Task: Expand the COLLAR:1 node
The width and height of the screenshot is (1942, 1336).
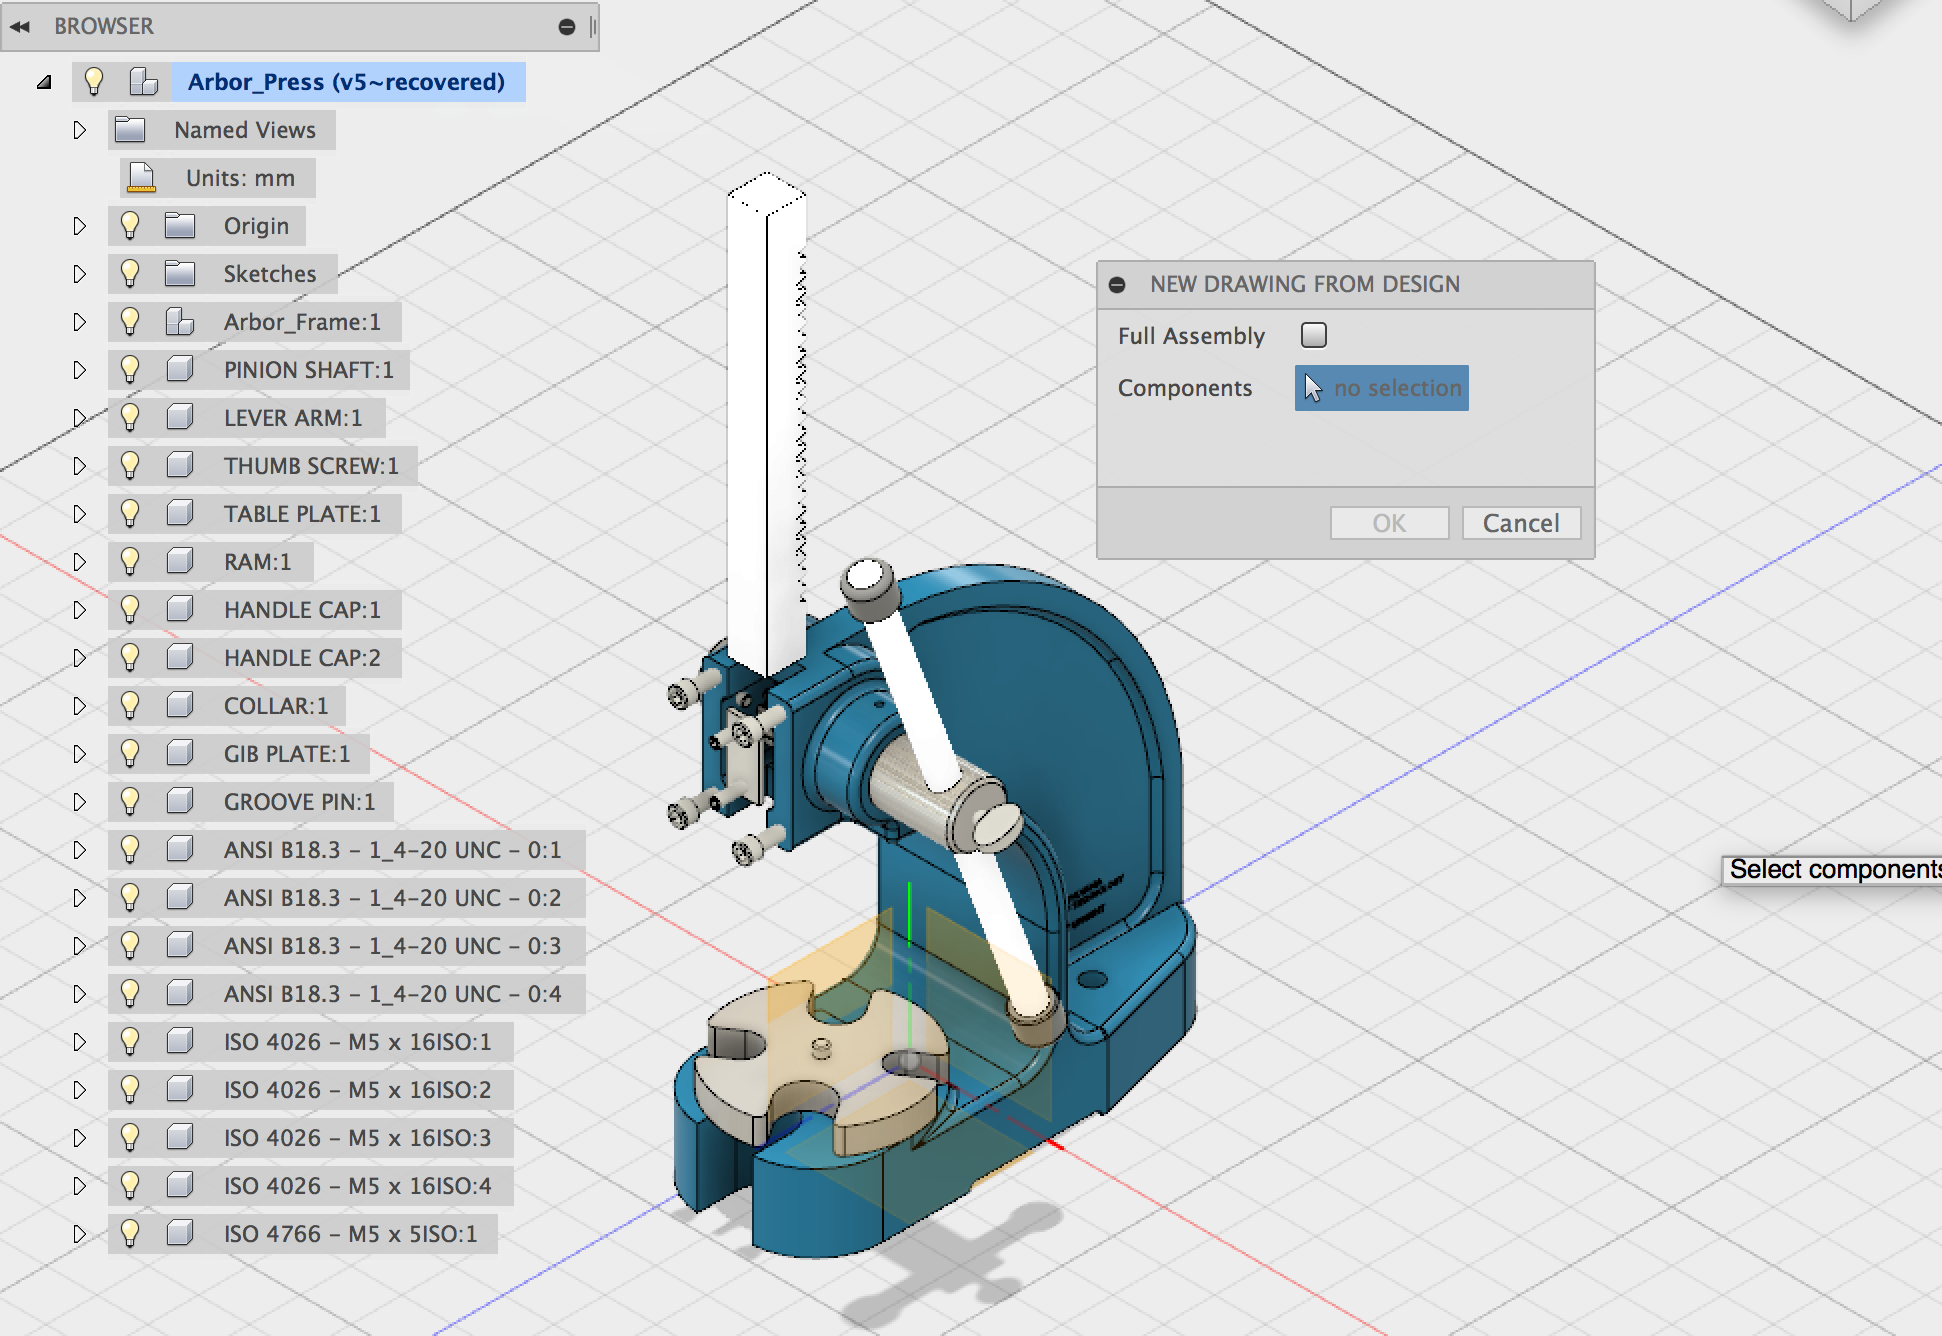Action: pyautogui.click(x=79, y=706)
